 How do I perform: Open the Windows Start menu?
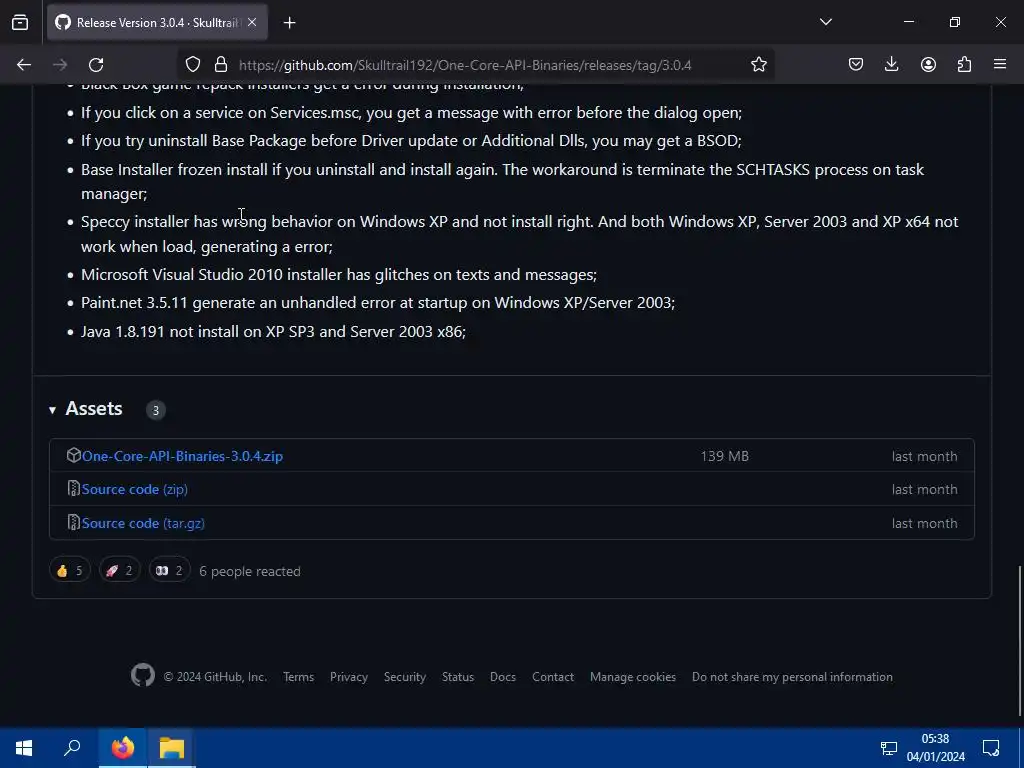coord(24,748)
